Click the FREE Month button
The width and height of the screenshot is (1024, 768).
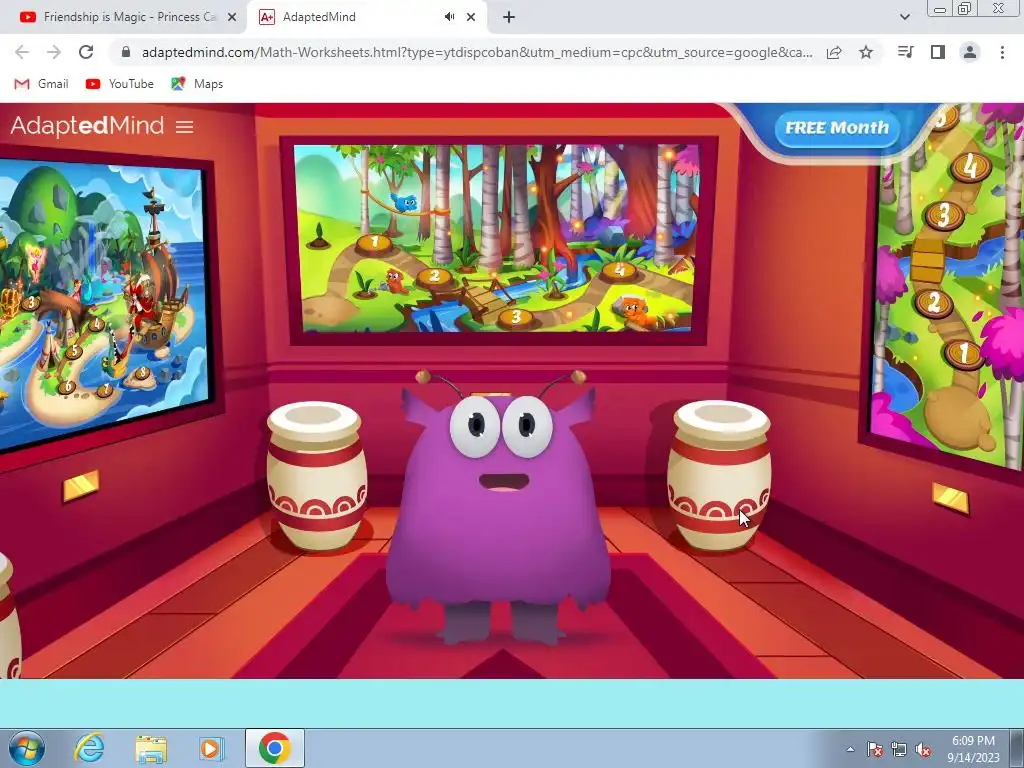[x=837, y=128]
